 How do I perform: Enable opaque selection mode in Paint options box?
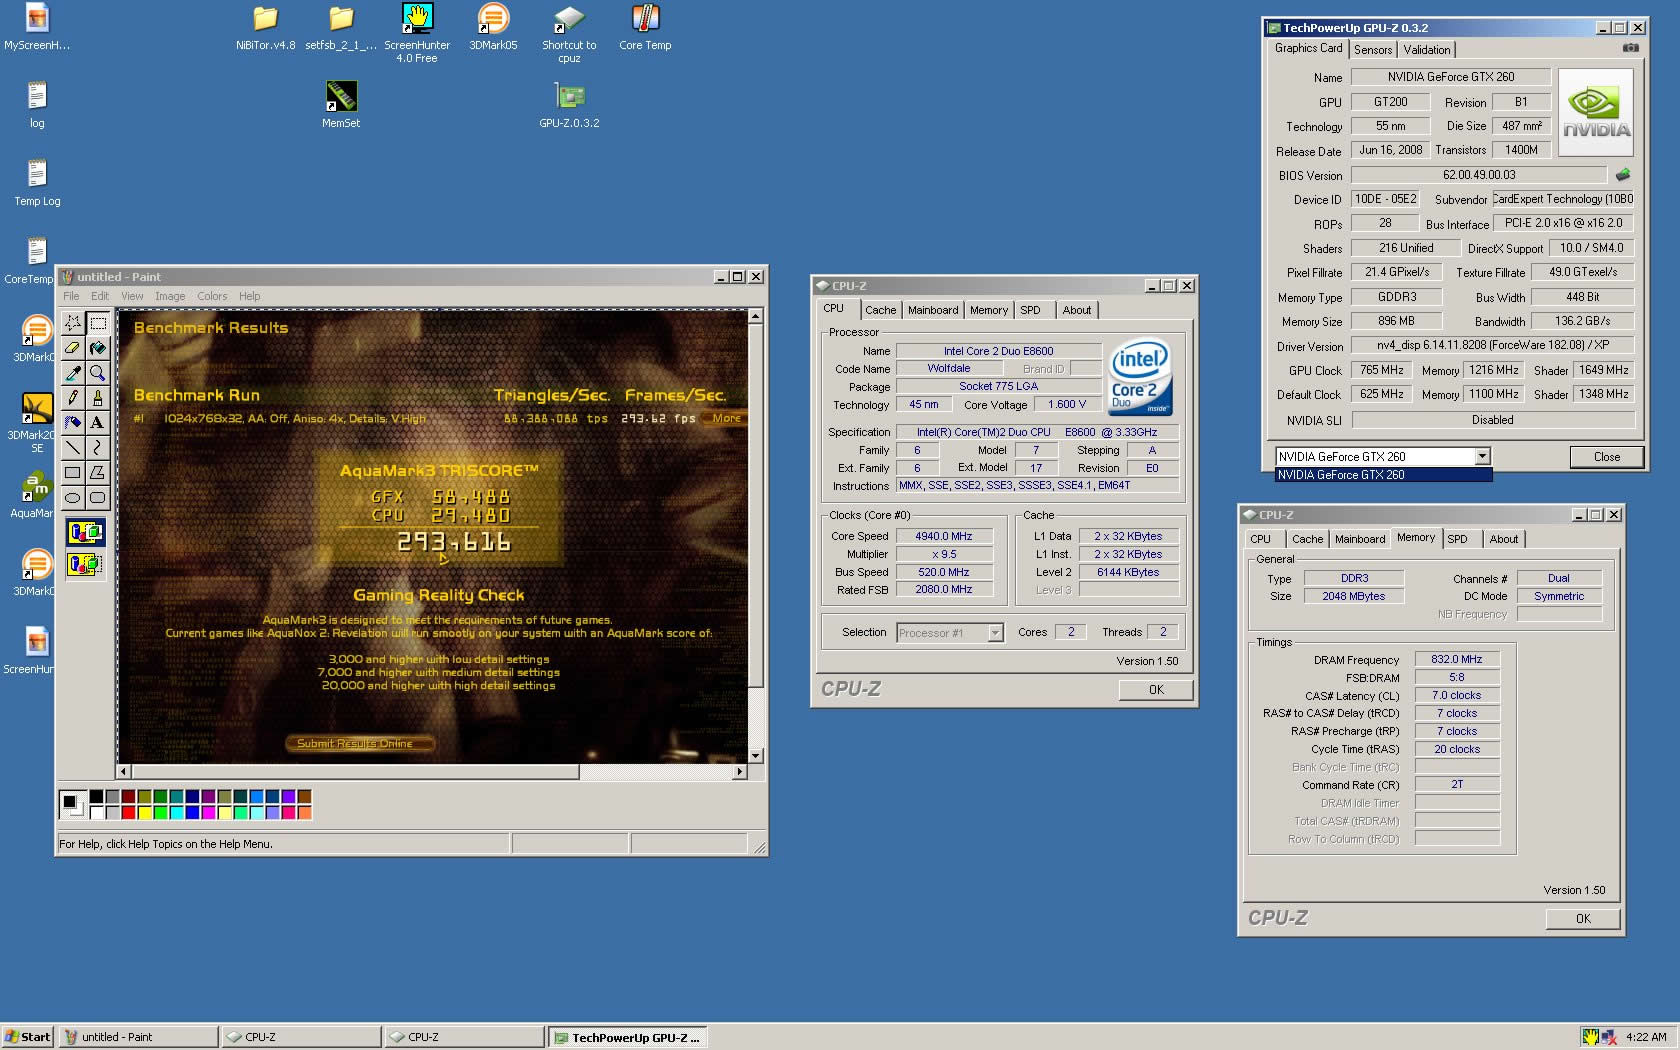[x=86, y=532]
